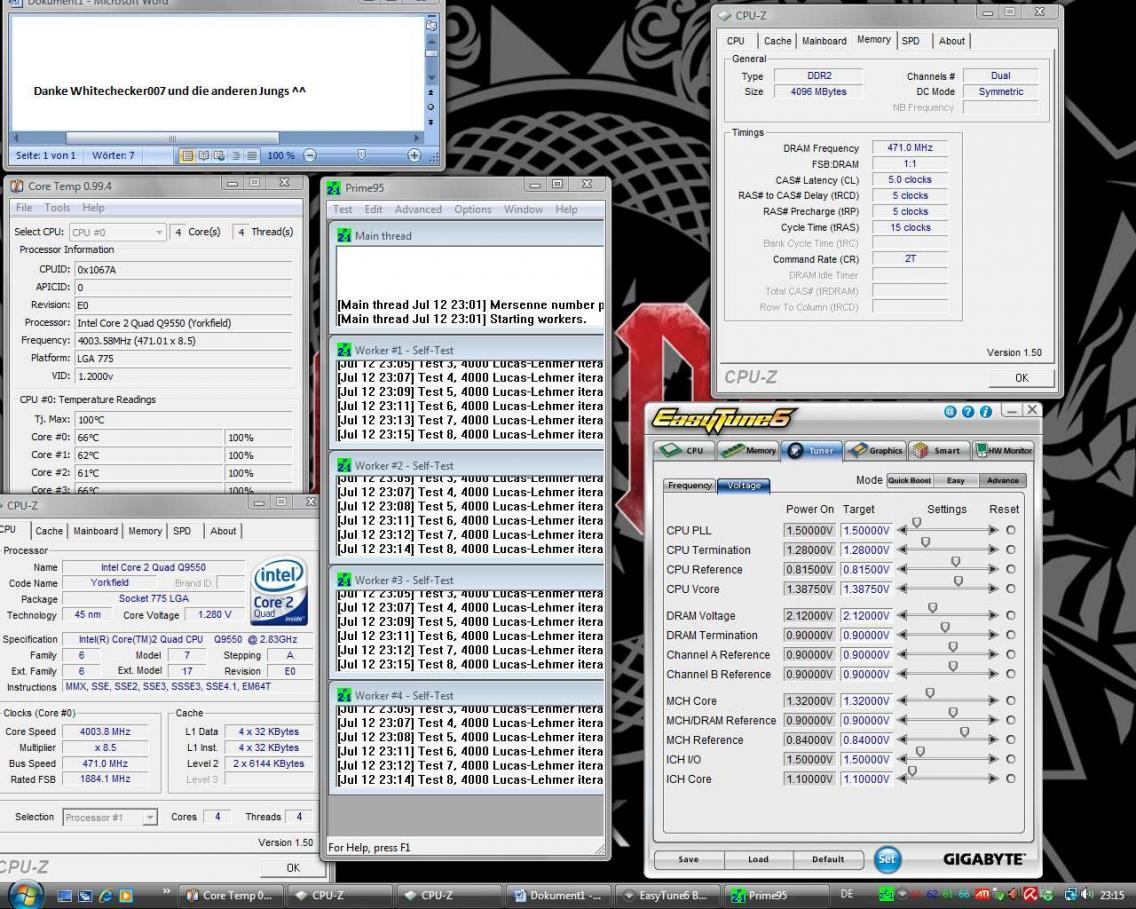Image resolution: width=1136 pixels, height=909 pixels.
Task: Open the Options menu in Prime95
Action: click(473, 209)
